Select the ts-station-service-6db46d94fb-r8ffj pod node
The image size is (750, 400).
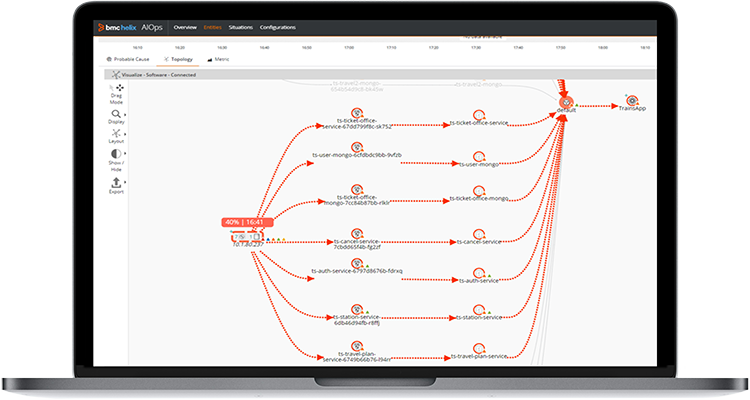tap(357, 310)
